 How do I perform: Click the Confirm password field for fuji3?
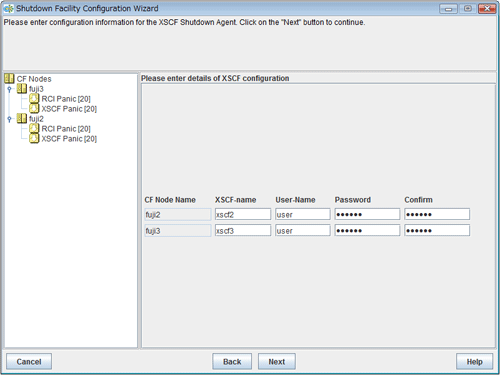click(x=437, y=230)
